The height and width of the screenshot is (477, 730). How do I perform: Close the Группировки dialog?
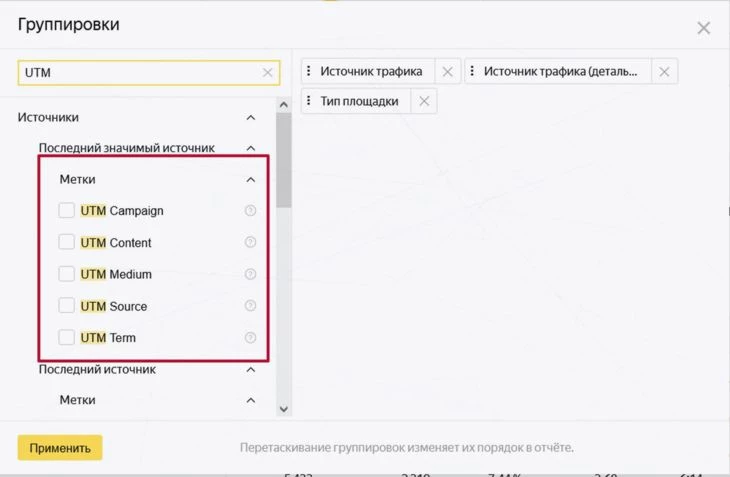click(x=703, y=28)
